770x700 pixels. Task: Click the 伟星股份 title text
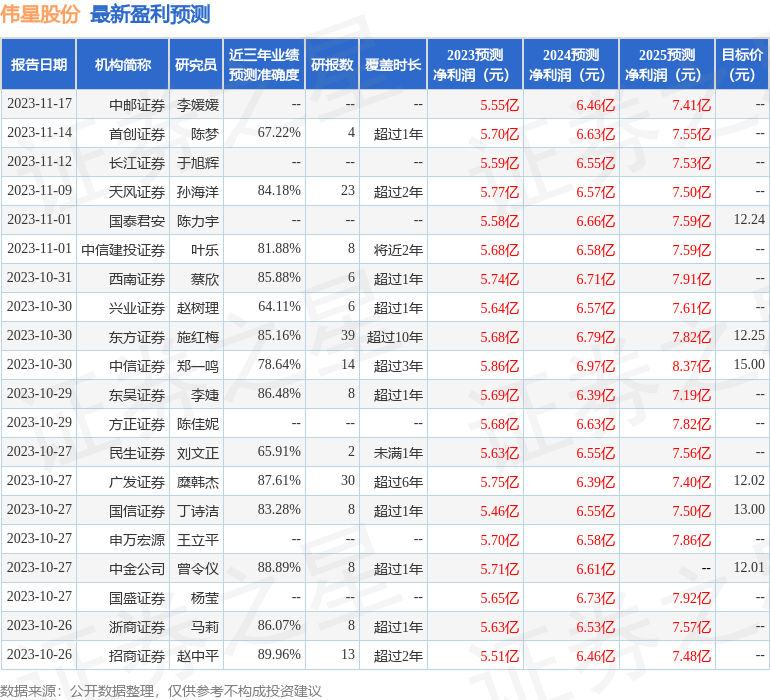pos(40,14)
